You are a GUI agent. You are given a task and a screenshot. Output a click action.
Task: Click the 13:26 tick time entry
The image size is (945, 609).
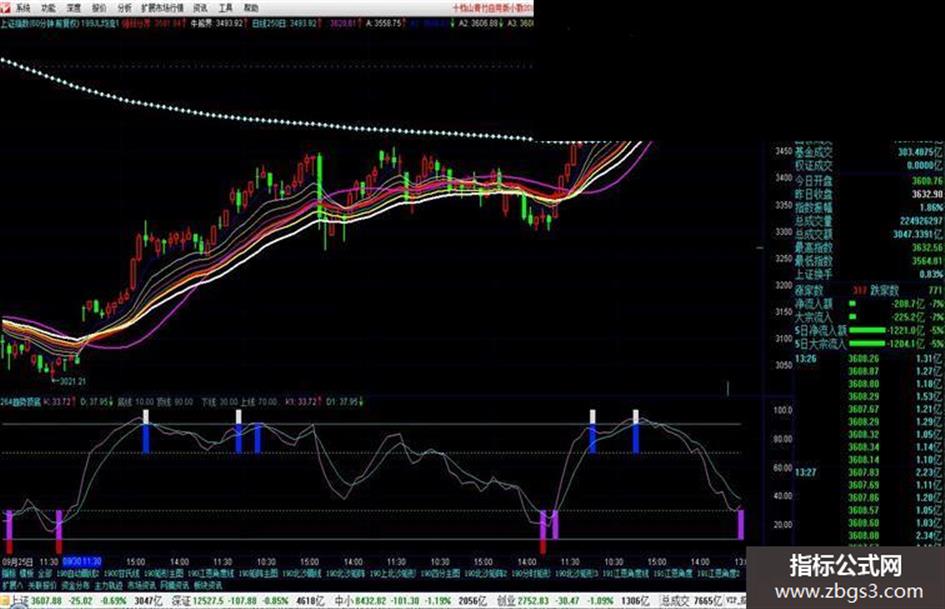[x=806, y=359]
